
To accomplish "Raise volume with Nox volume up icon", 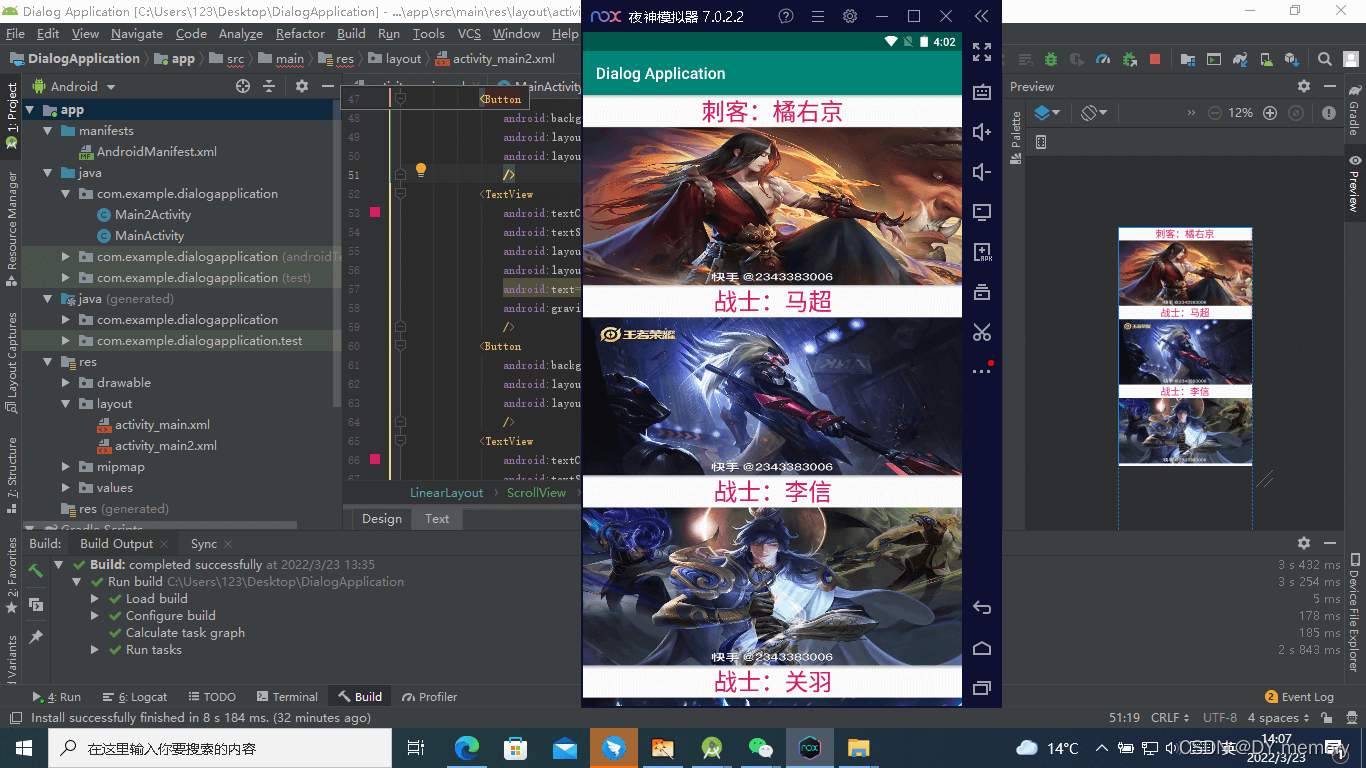I will 982,132.
